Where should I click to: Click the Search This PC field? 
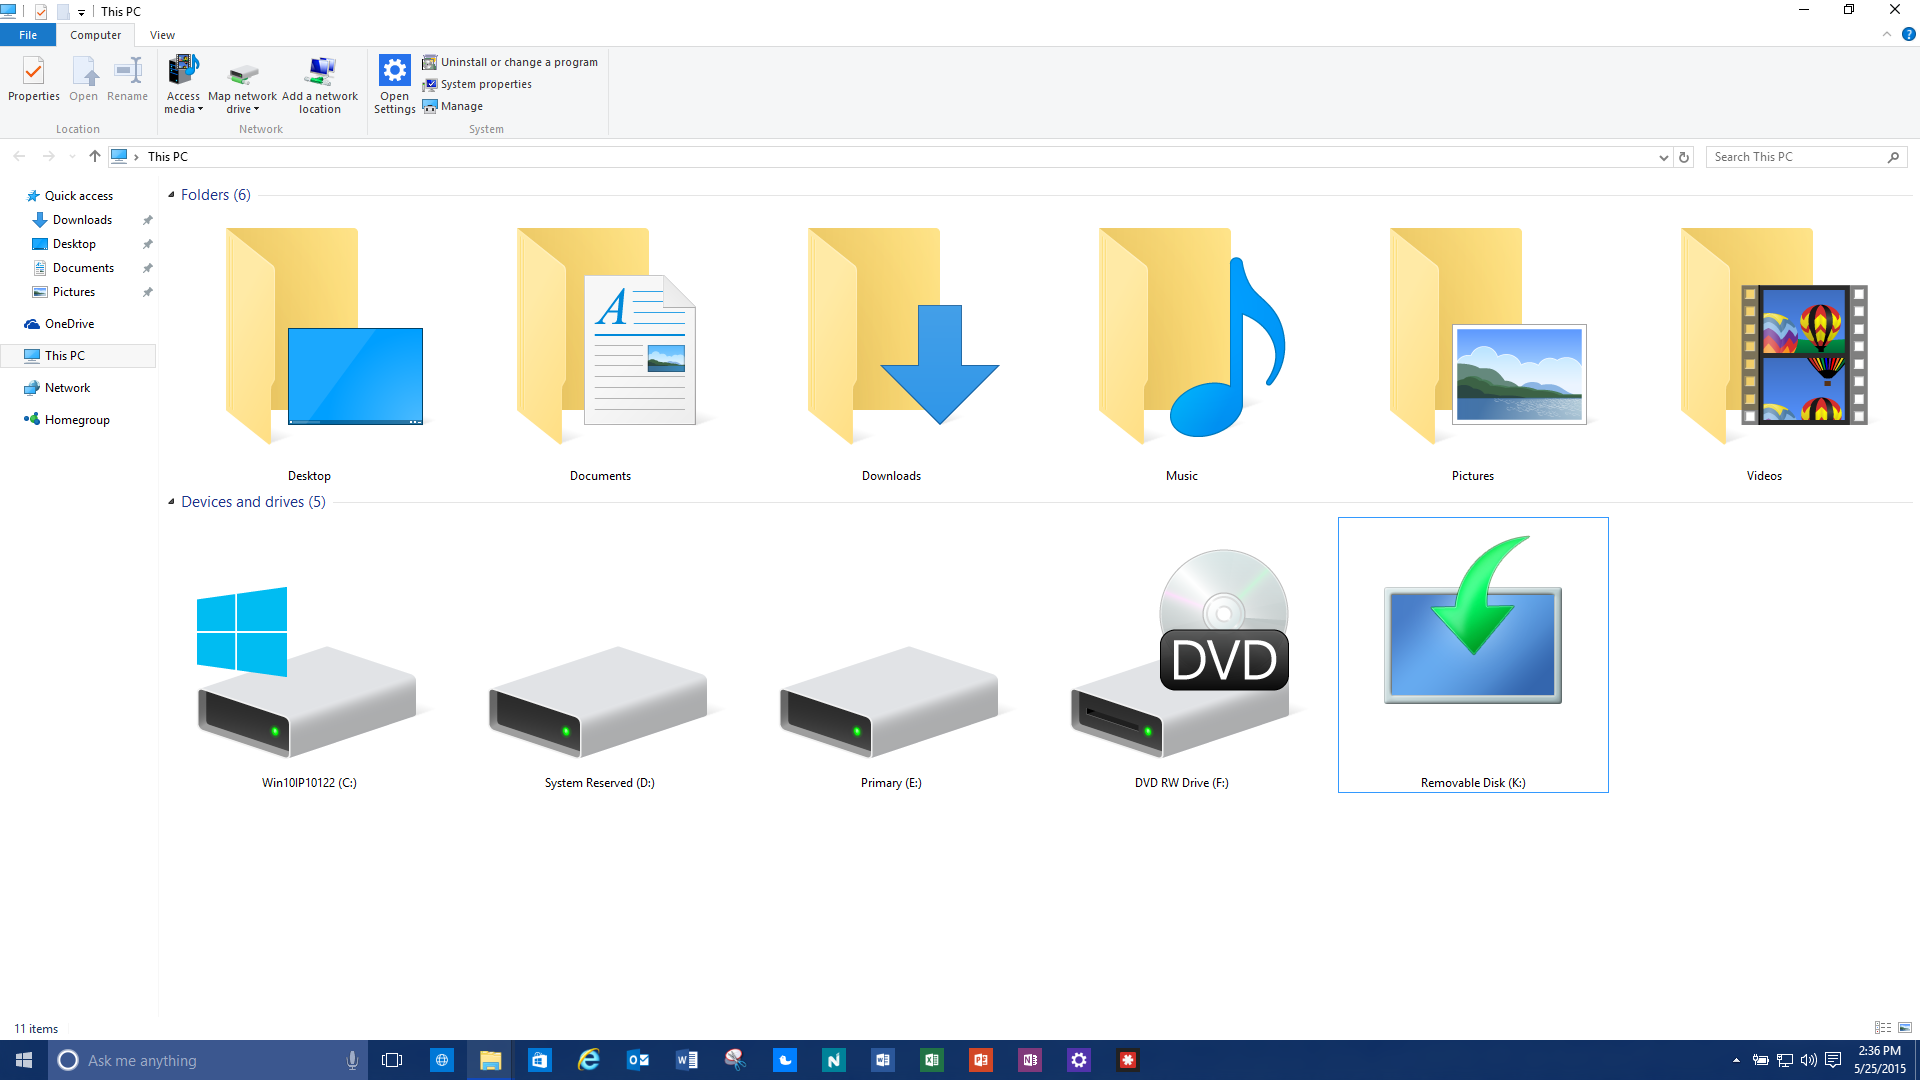point(1797,157)
